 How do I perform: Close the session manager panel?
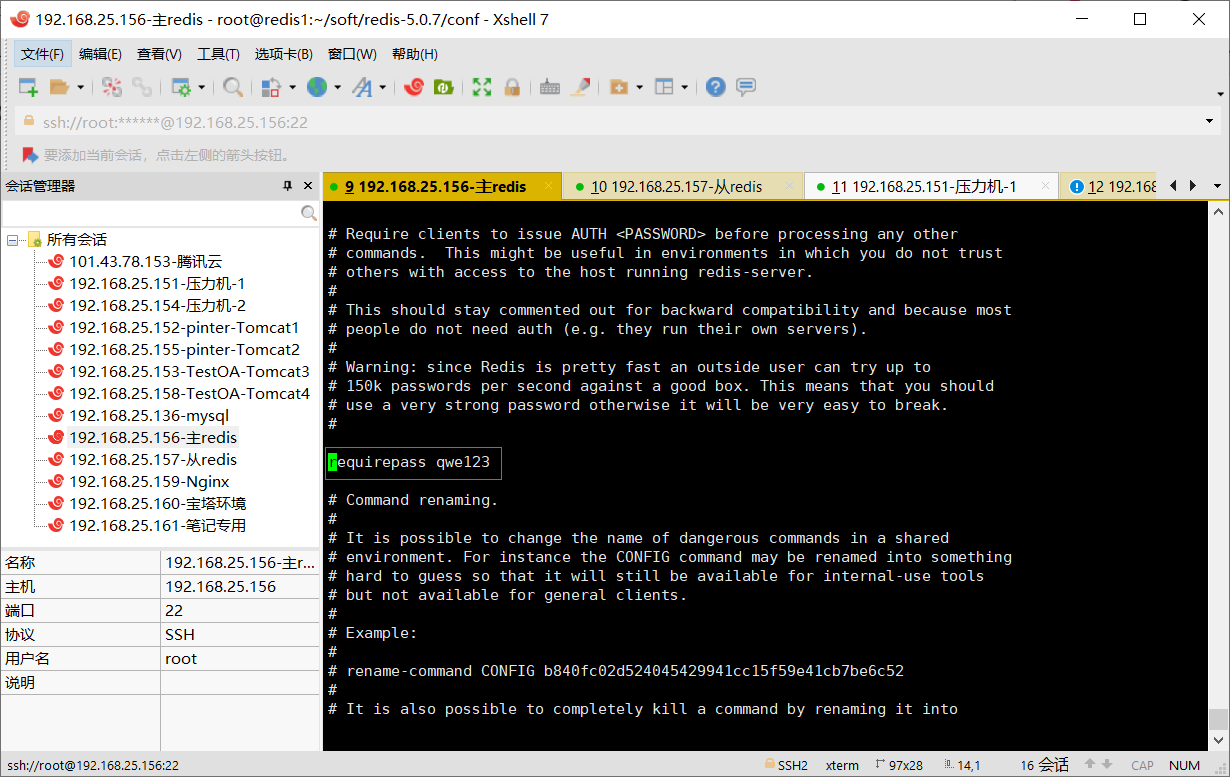point(307,186)
